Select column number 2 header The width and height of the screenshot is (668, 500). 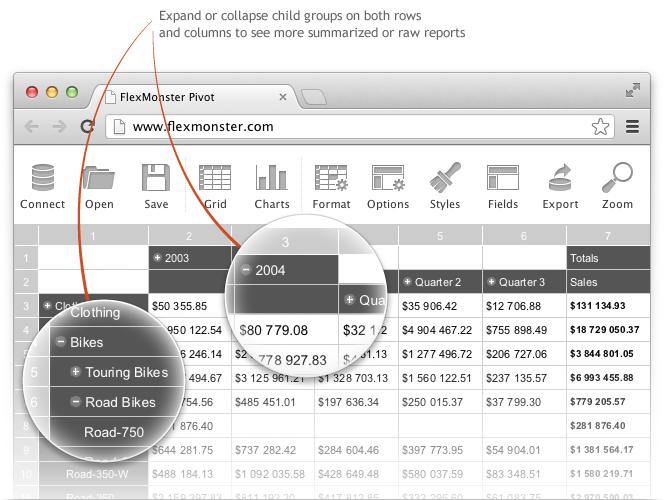pos(189,236)
